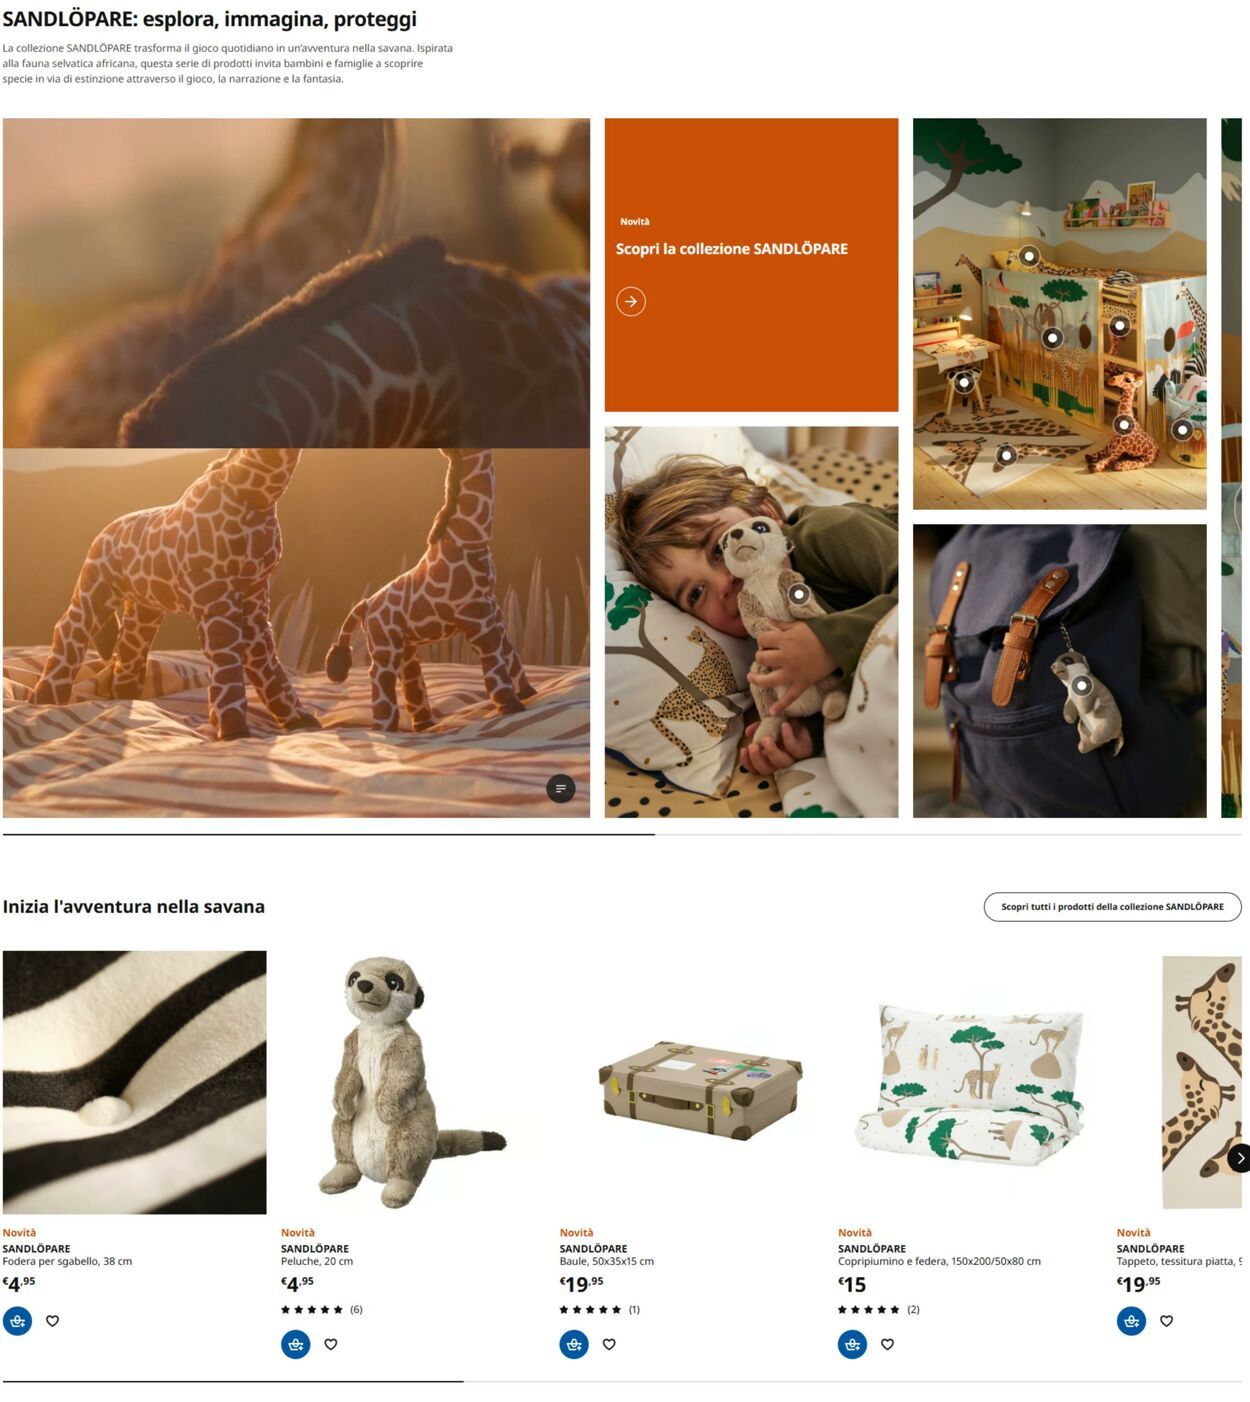Image resolution: width=1250 pixels, height=1402 pixels.
Task: Add the Copripiumino e federa to cart
Action: point(852,1344)
